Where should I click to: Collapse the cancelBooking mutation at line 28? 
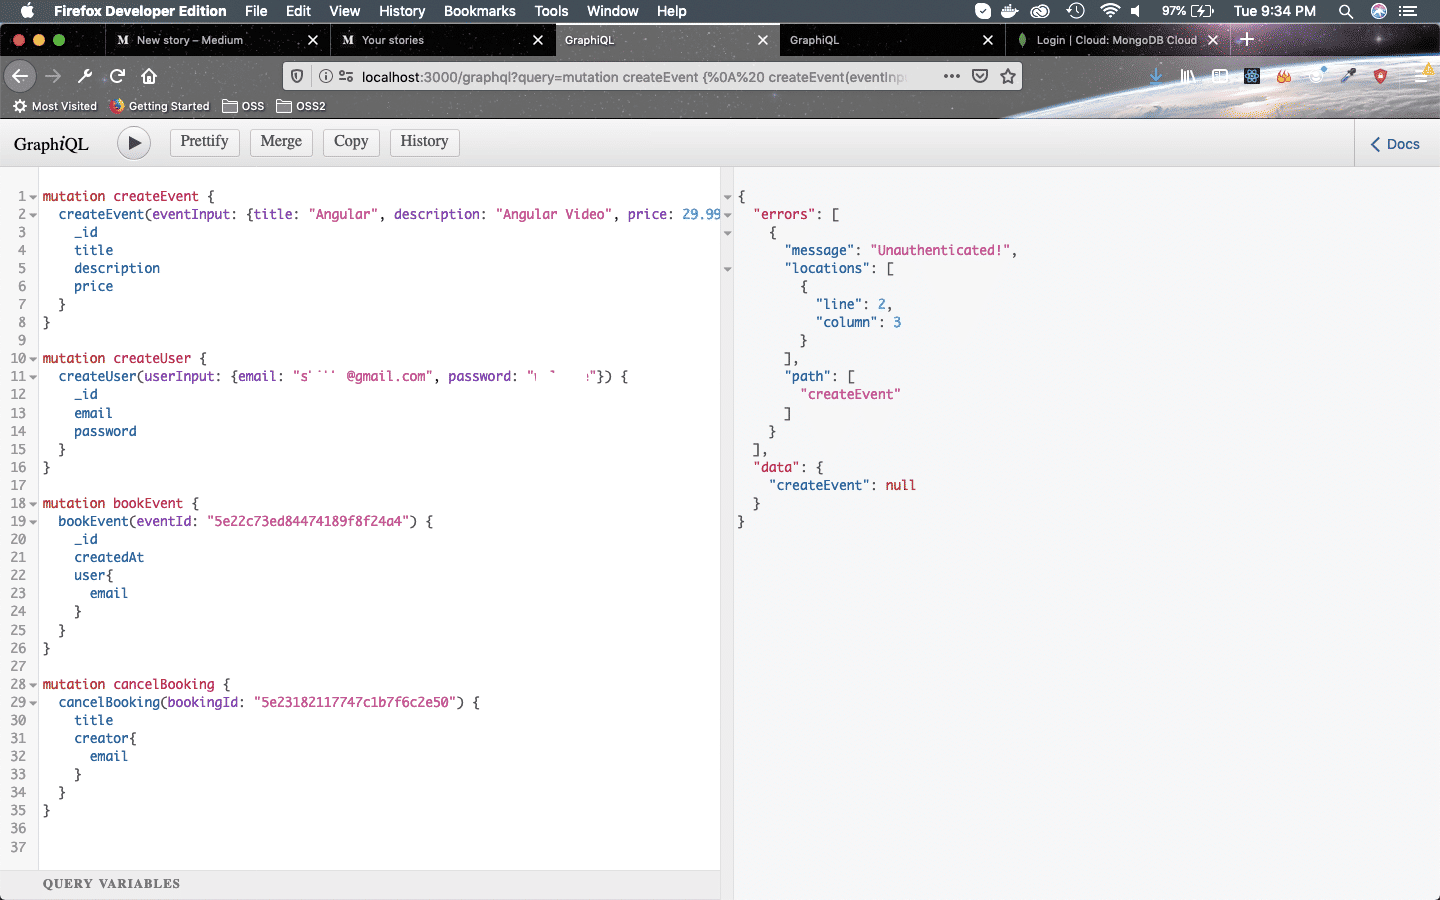click(33, 685)
